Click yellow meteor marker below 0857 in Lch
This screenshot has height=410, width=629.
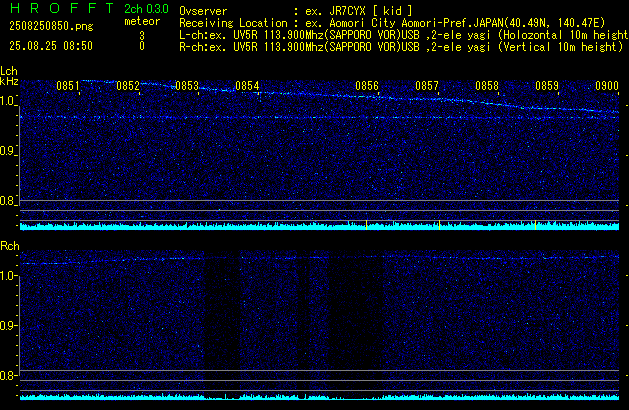click(x=440, y=225)
